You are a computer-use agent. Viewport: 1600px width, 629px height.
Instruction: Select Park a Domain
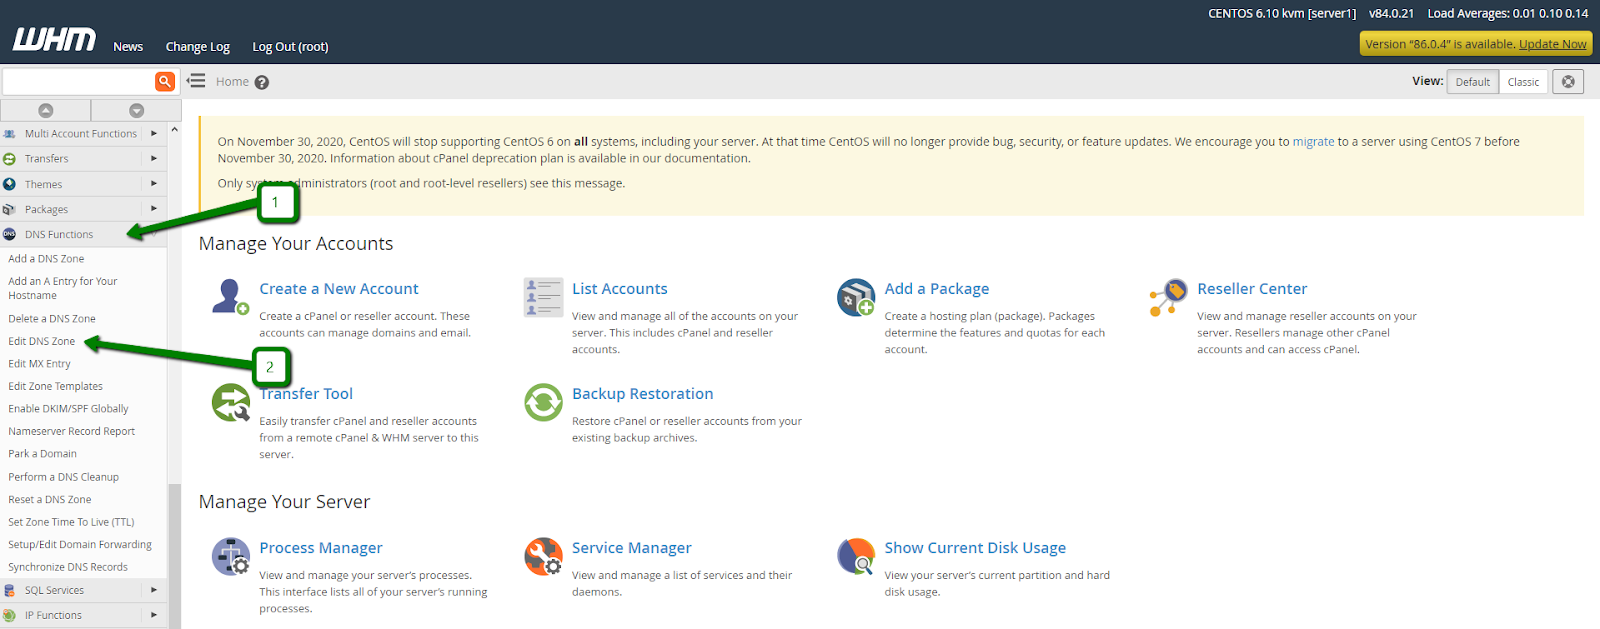tap(43, 454)
